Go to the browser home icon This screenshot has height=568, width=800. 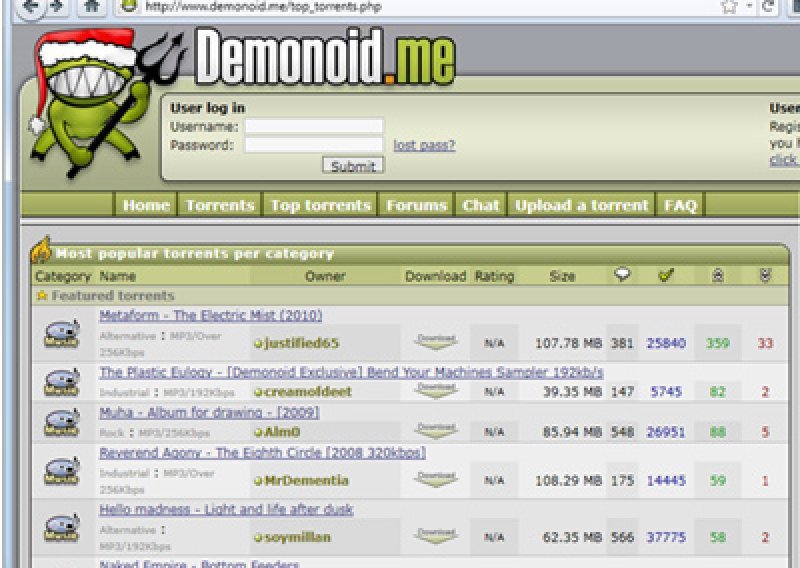tap(91, 6)
